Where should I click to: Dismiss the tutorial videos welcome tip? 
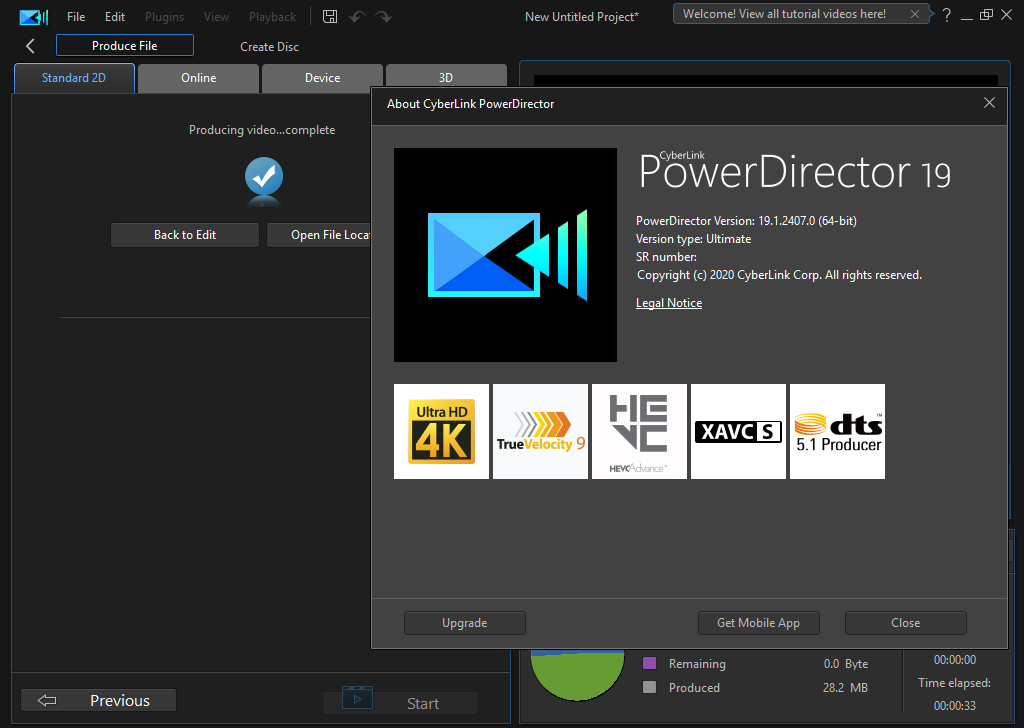915,14
